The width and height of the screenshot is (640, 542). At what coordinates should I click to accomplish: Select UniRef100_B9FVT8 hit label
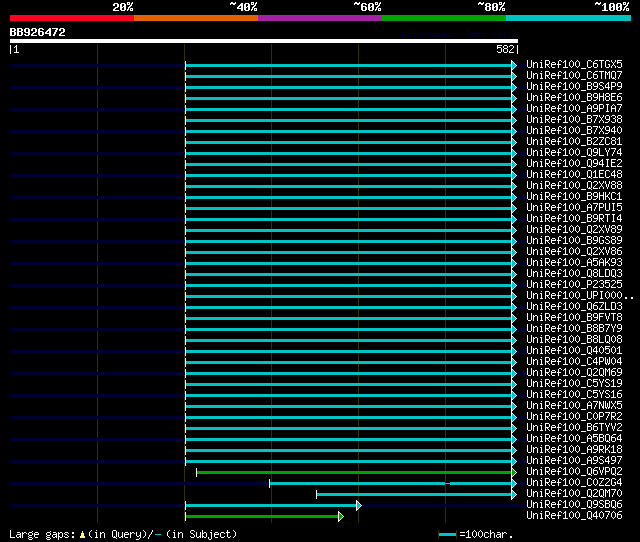point(574,318)
